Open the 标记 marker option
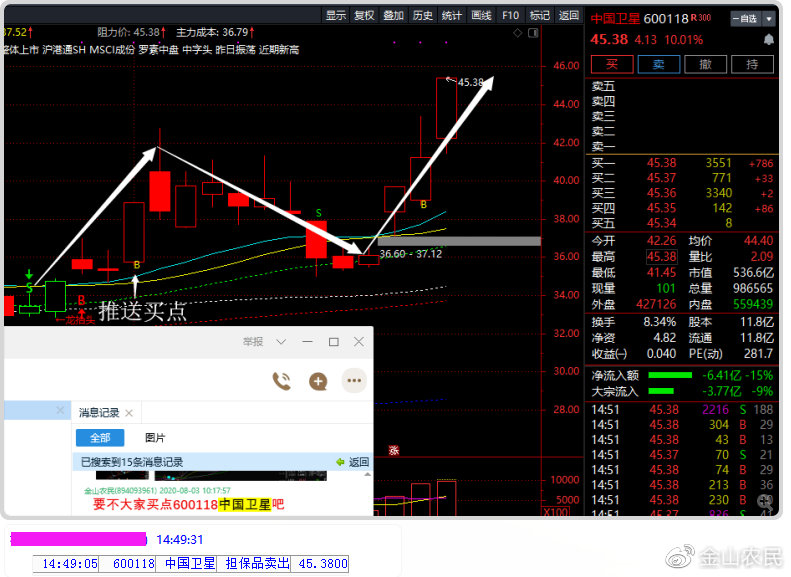 [x=540, y=15]
